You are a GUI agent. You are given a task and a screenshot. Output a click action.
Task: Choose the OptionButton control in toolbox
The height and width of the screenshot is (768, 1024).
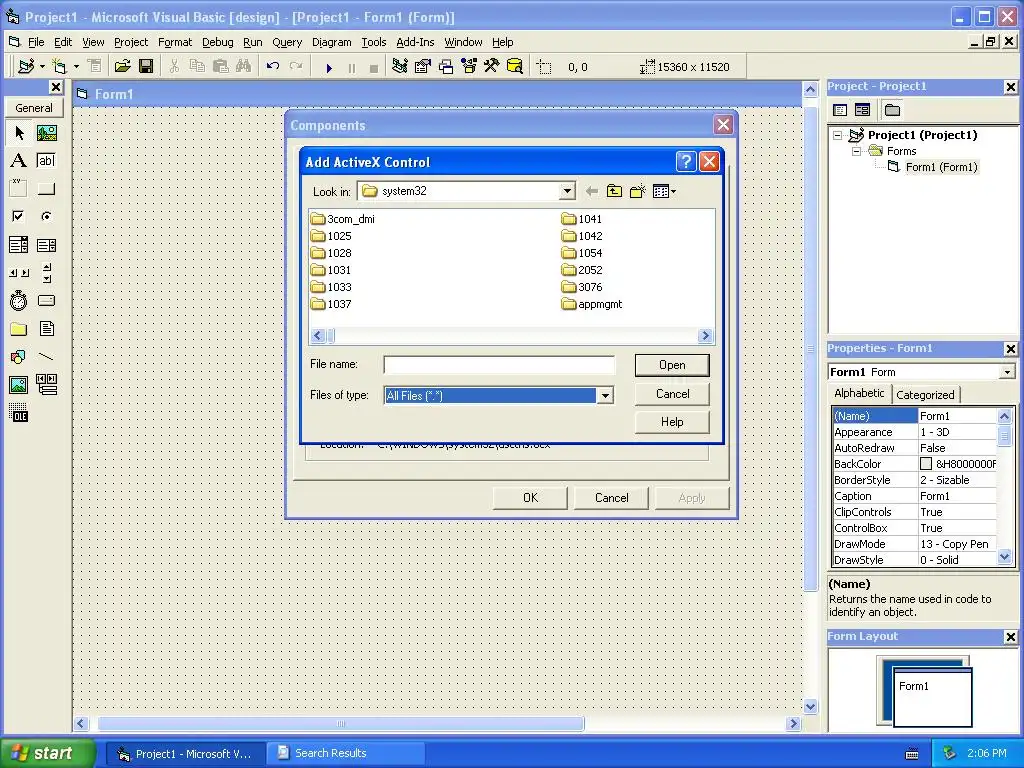click(x=46, y=216)
